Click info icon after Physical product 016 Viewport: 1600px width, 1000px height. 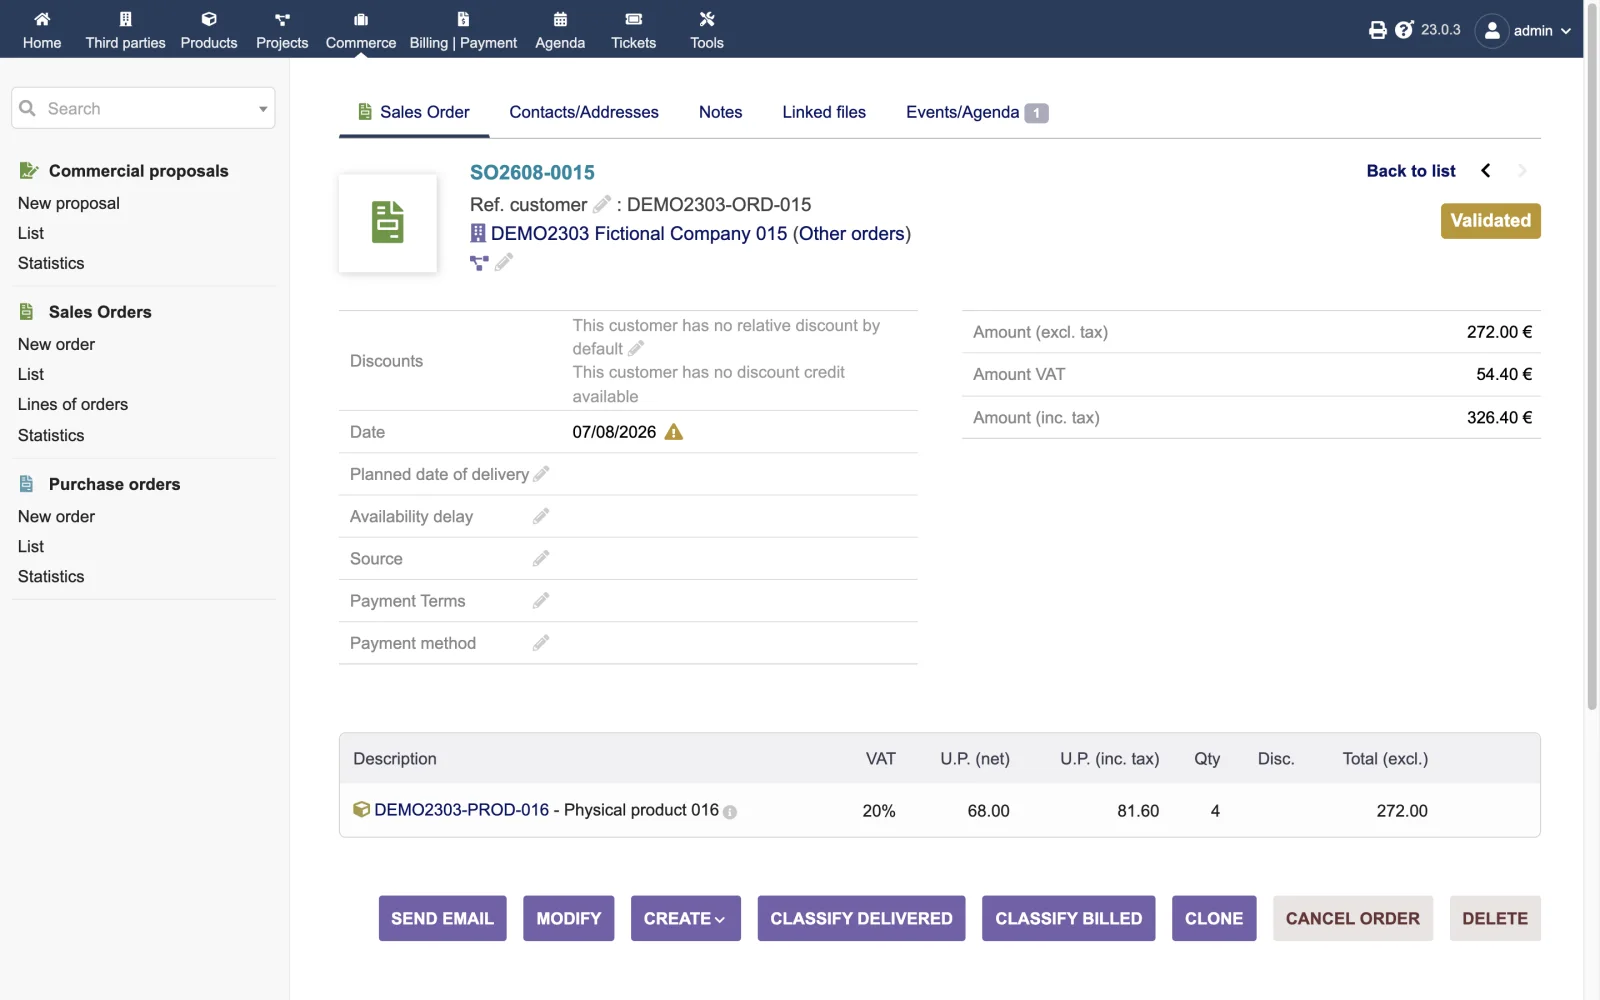tap(730, 812)
